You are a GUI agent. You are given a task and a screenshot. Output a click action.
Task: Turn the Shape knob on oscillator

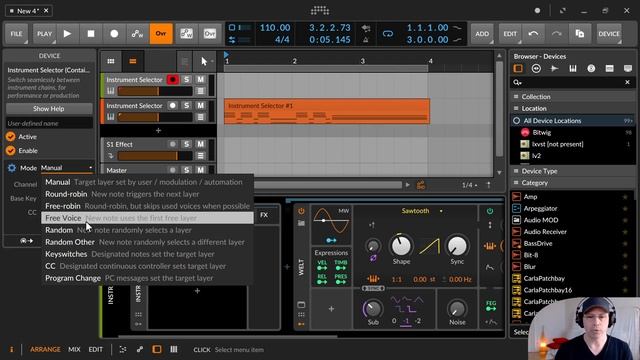click(401, 246)
